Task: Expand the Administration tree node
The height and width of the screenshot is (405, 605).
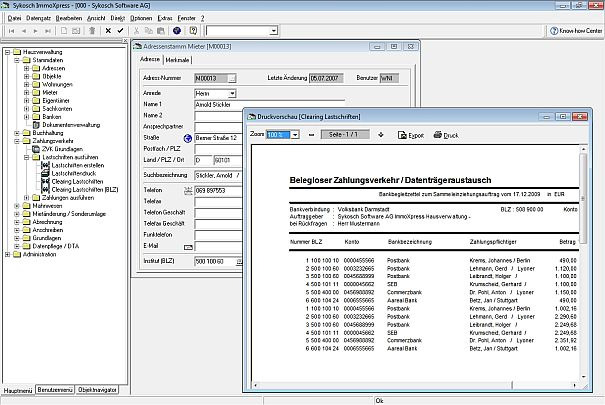Action: (x=7, y=255)
